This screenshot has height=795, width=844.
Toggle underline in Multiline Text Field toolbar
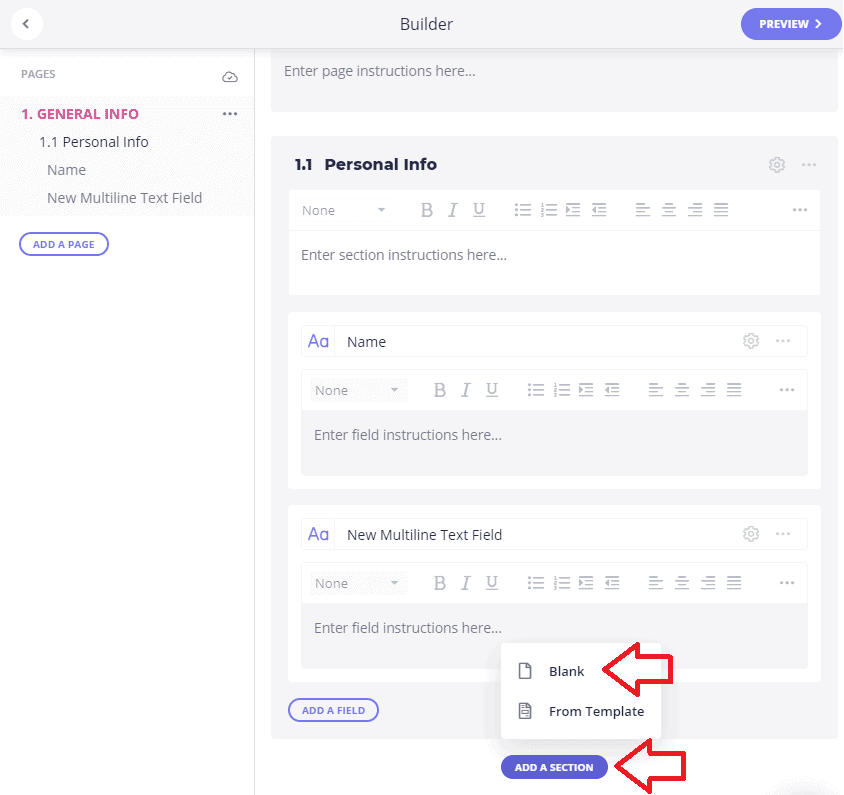[491, 583]
